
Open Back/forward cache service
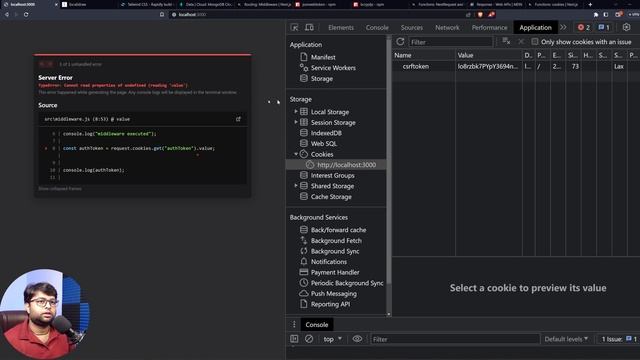338,230
